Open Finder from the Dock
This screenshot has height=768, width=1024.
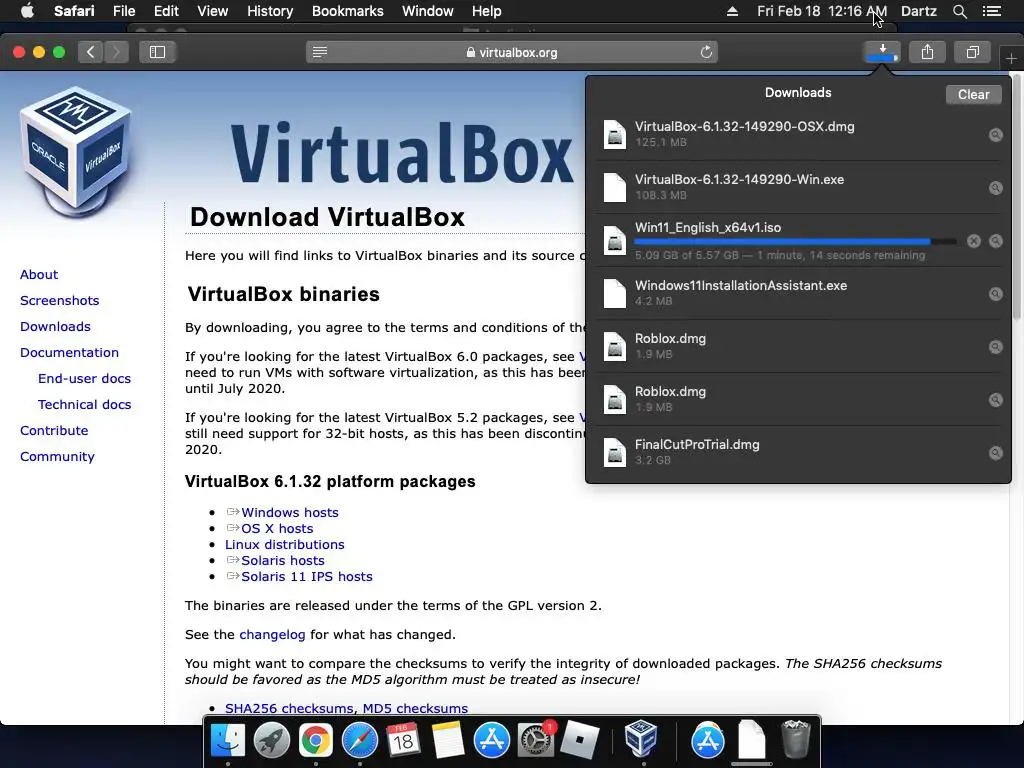pyautogui.click(x=227, y=740)
